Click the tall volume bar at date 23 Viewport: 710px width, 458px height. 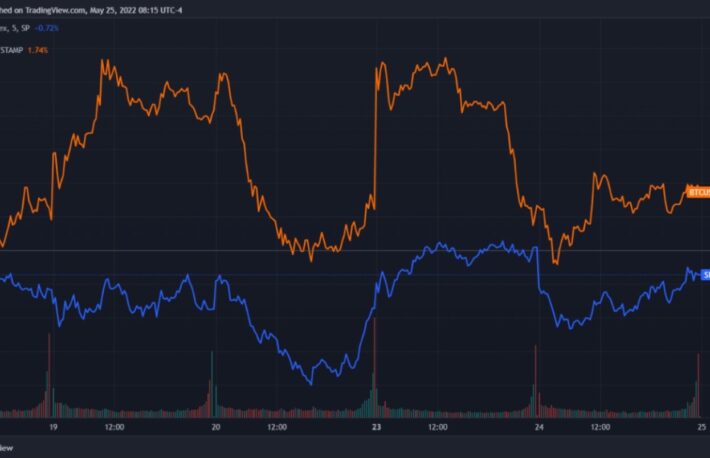click(x=374, y=367)
